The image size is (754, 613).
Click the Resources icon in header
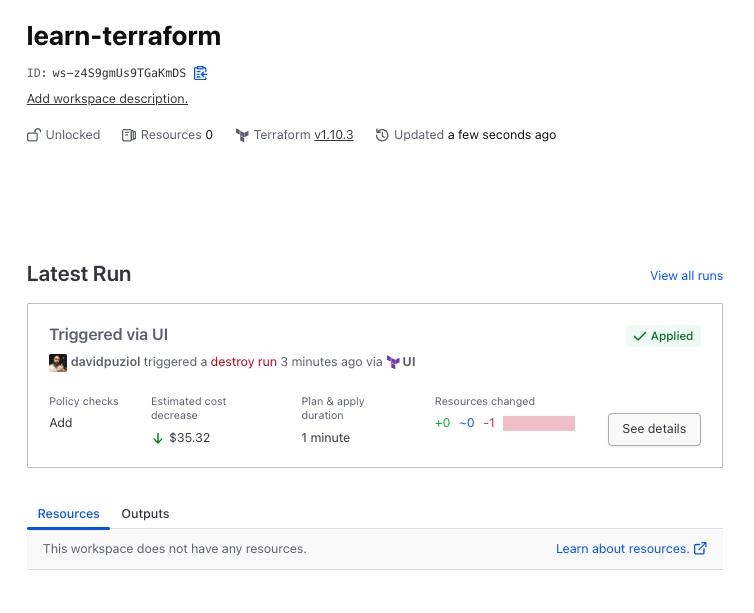[x=129, y=135]
